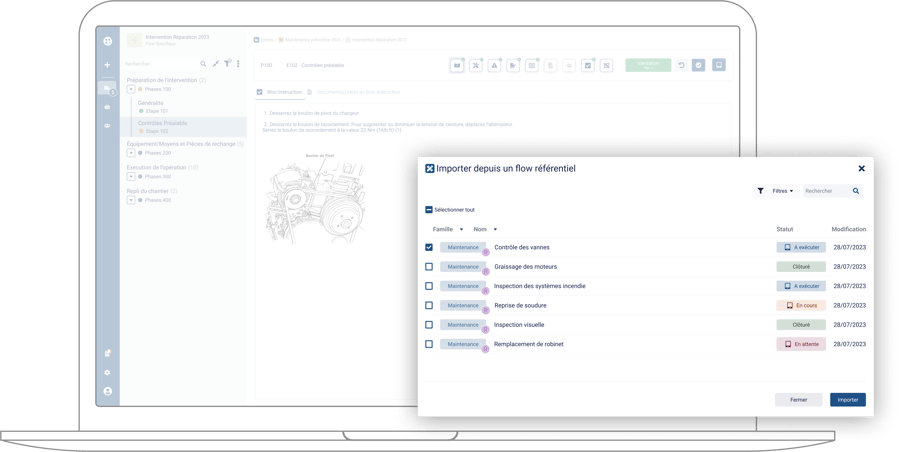Open the people icon in the left sidebar

[x=107, y=125]
